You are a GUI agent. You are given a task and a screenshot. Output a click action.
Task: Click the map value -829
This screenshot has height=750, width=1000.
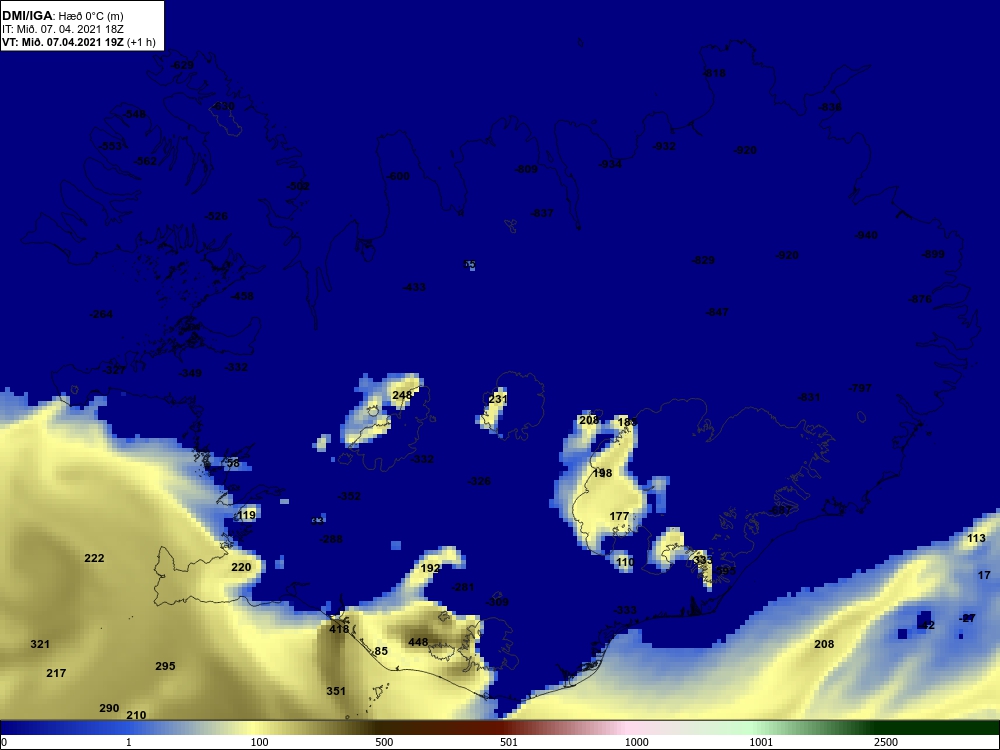pyautogui.click(x=703, y=260)
